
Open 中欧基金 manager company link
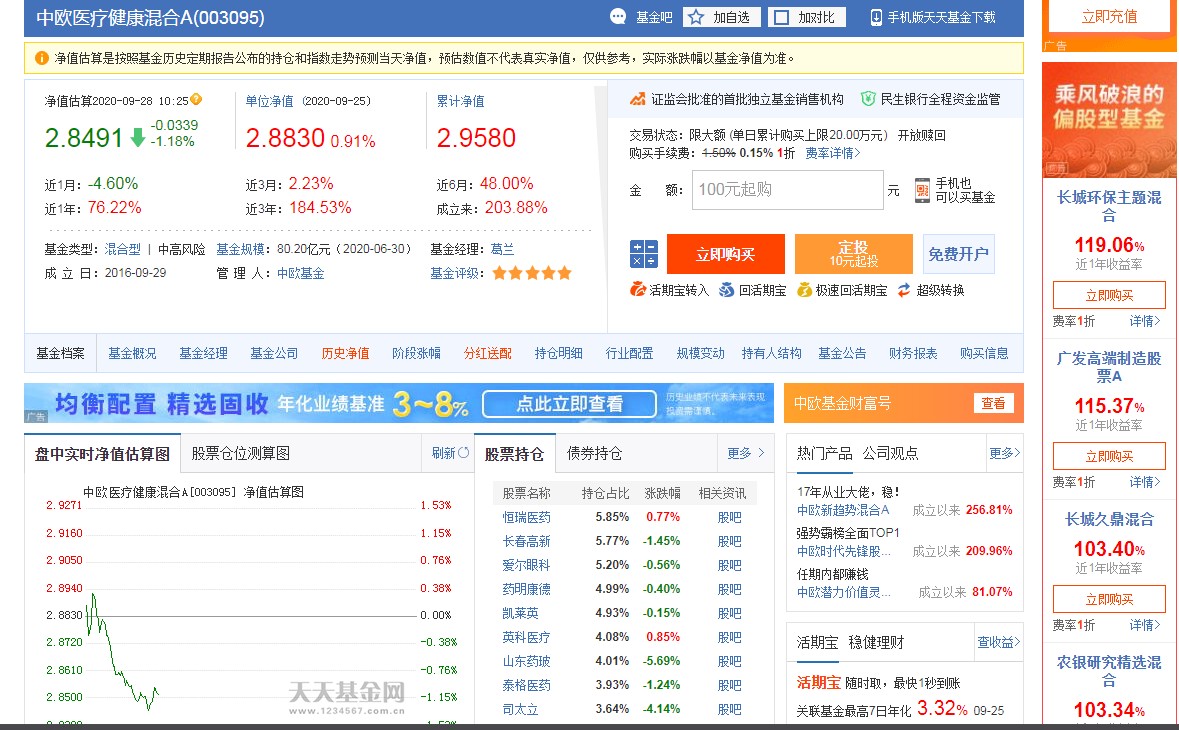click(x=301, y=273)
